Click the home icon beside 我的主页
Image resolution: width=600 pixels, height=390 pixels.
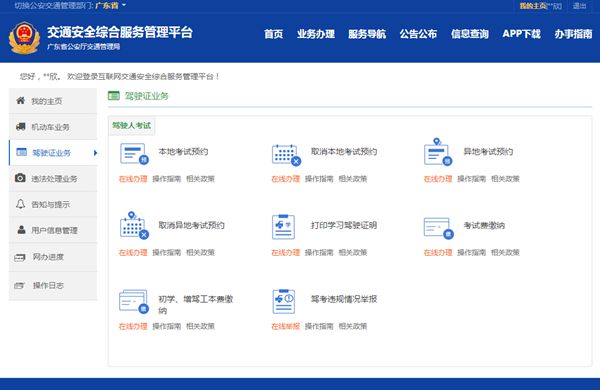[x=21, y=101]
